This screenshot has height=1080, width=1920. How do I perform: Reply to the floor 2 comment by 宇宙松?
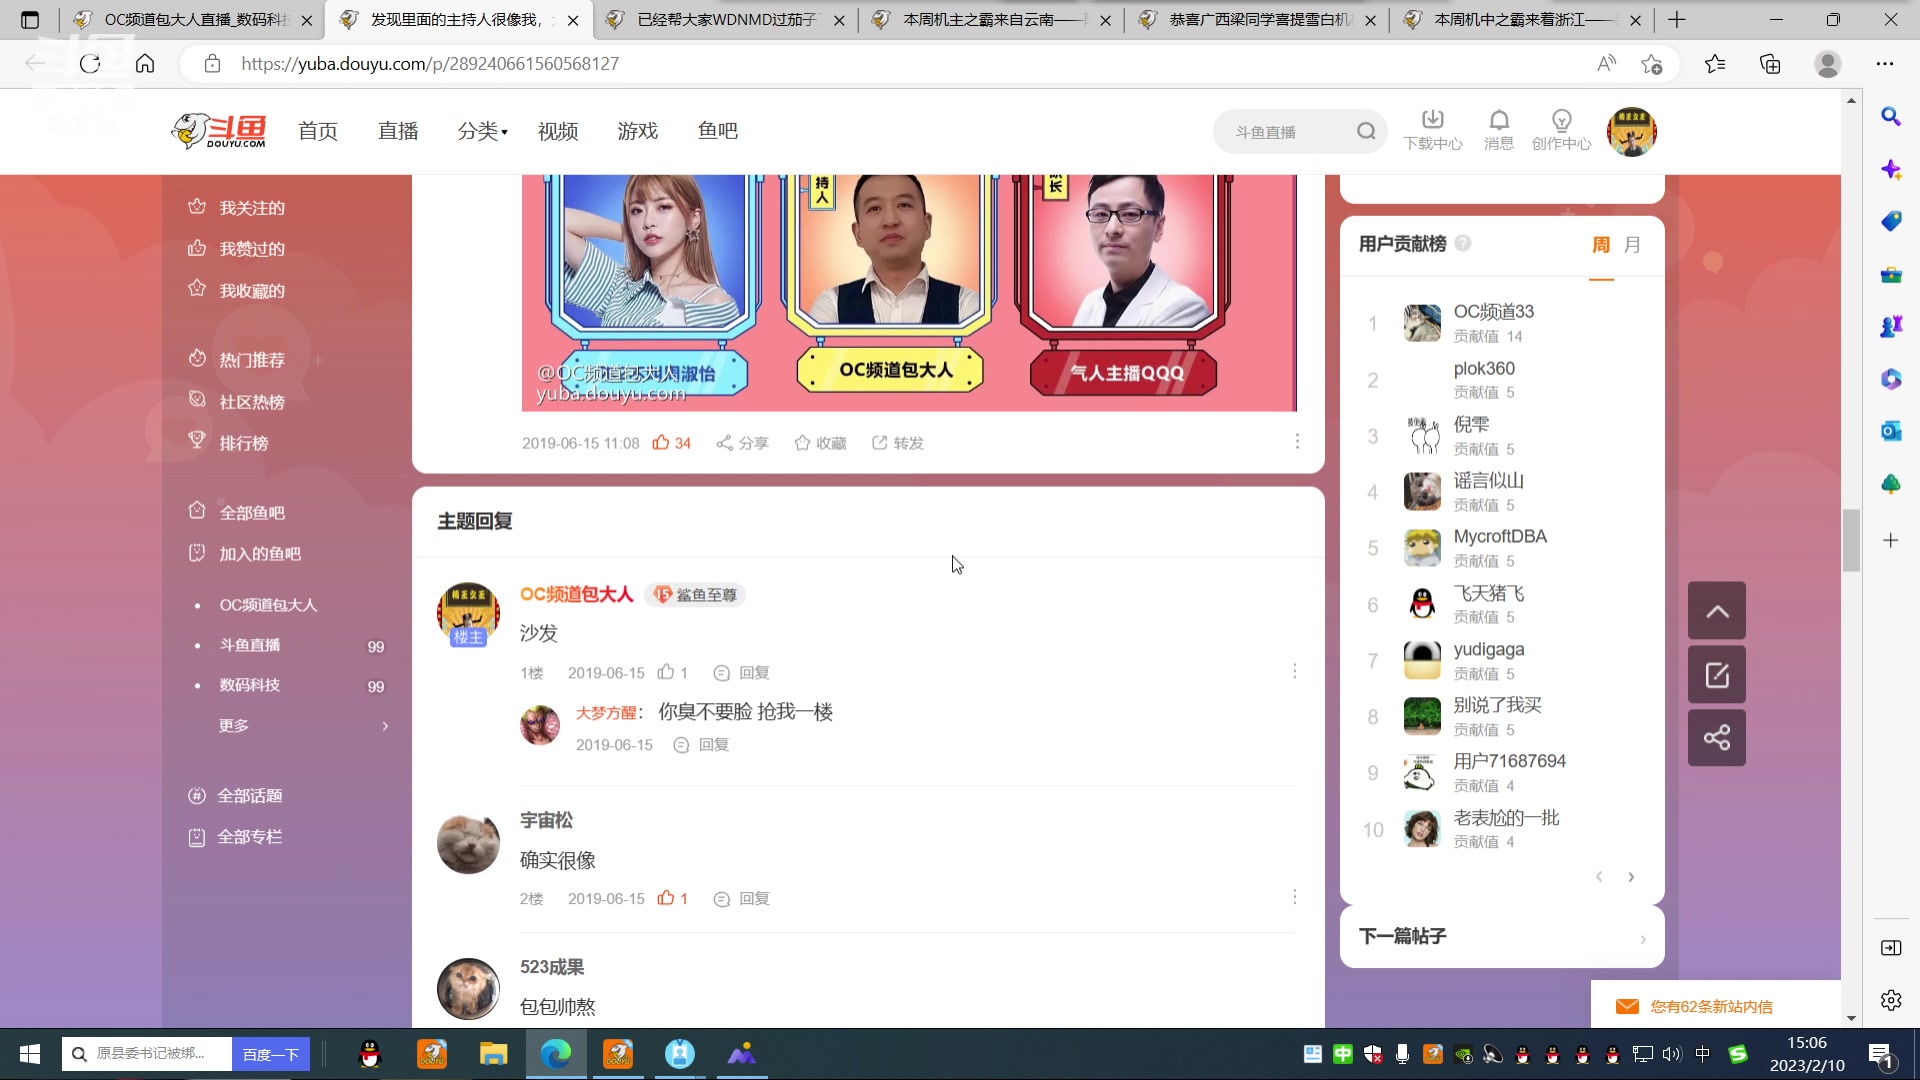(741, 899)
